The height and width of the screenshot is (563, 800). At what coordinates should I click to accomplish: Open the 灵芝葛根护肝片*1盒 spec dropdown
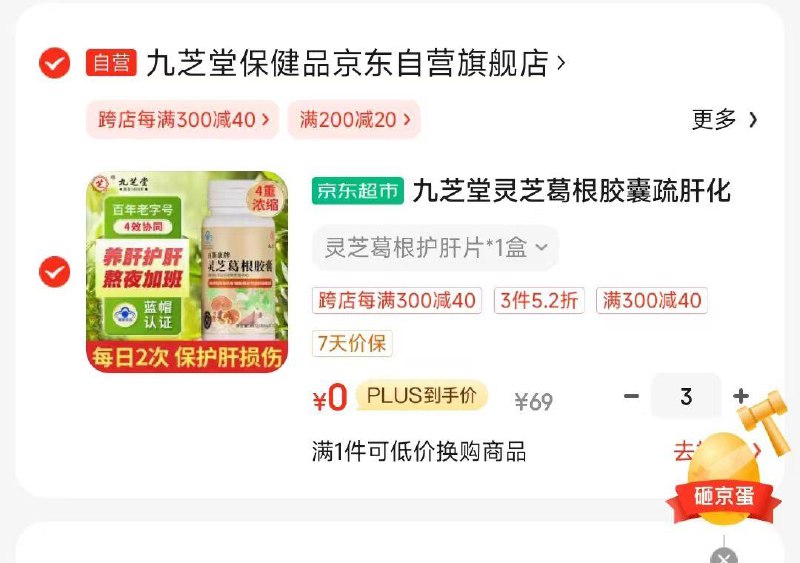coord(435,248)
